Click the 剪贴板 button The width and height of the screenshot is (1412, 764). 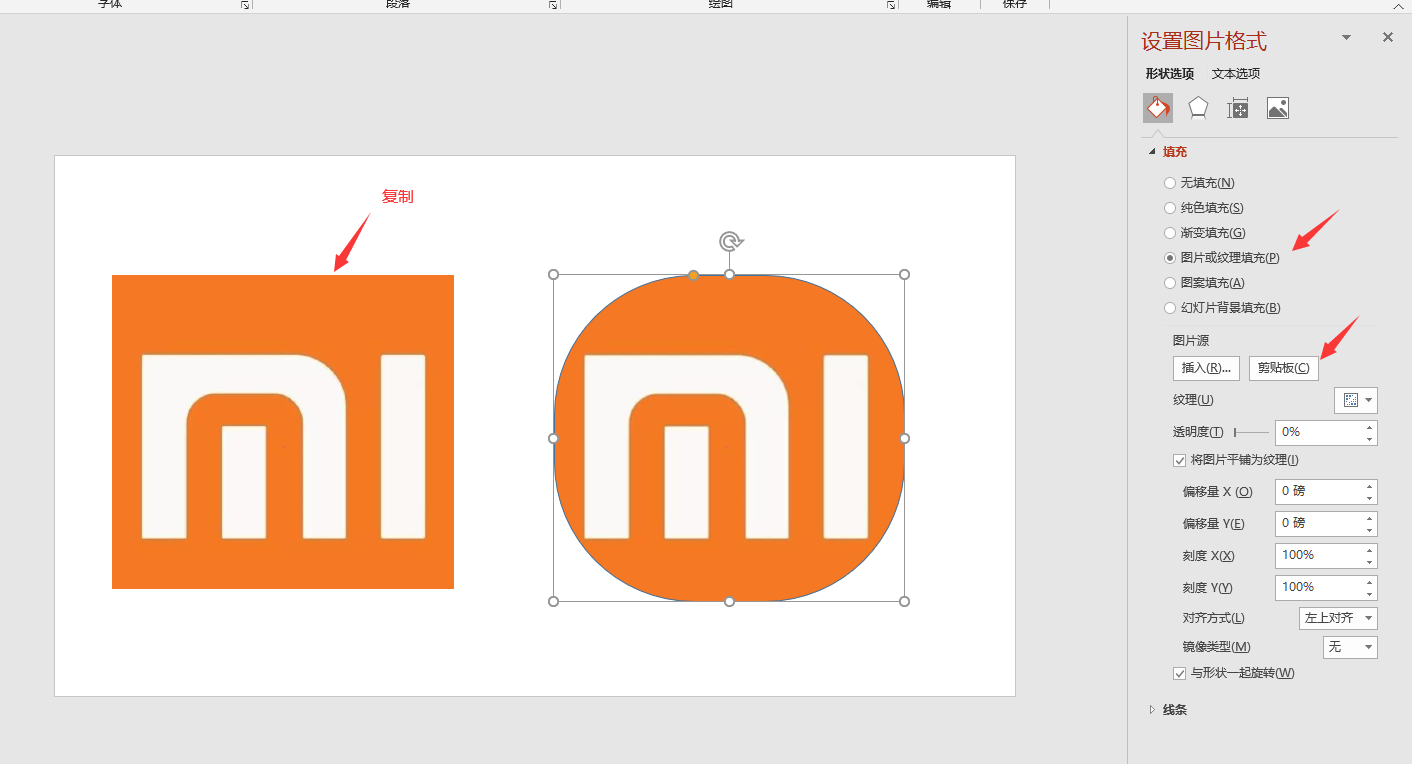point(1284,368)
